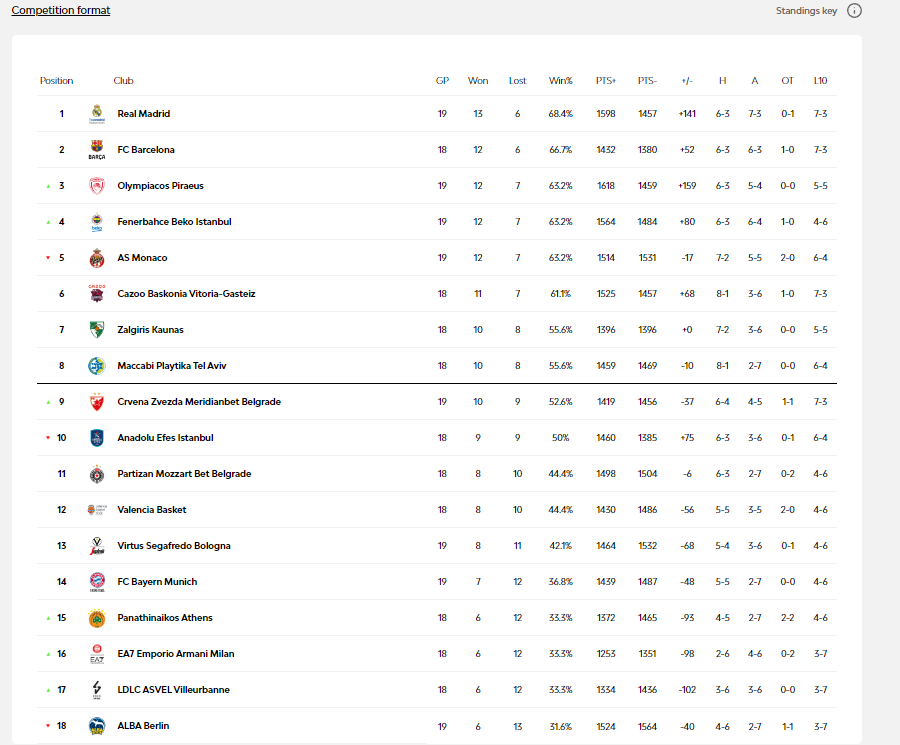Open the Competition format link
This screenshot has height=745, width=900.
click(x=61, y=11)
